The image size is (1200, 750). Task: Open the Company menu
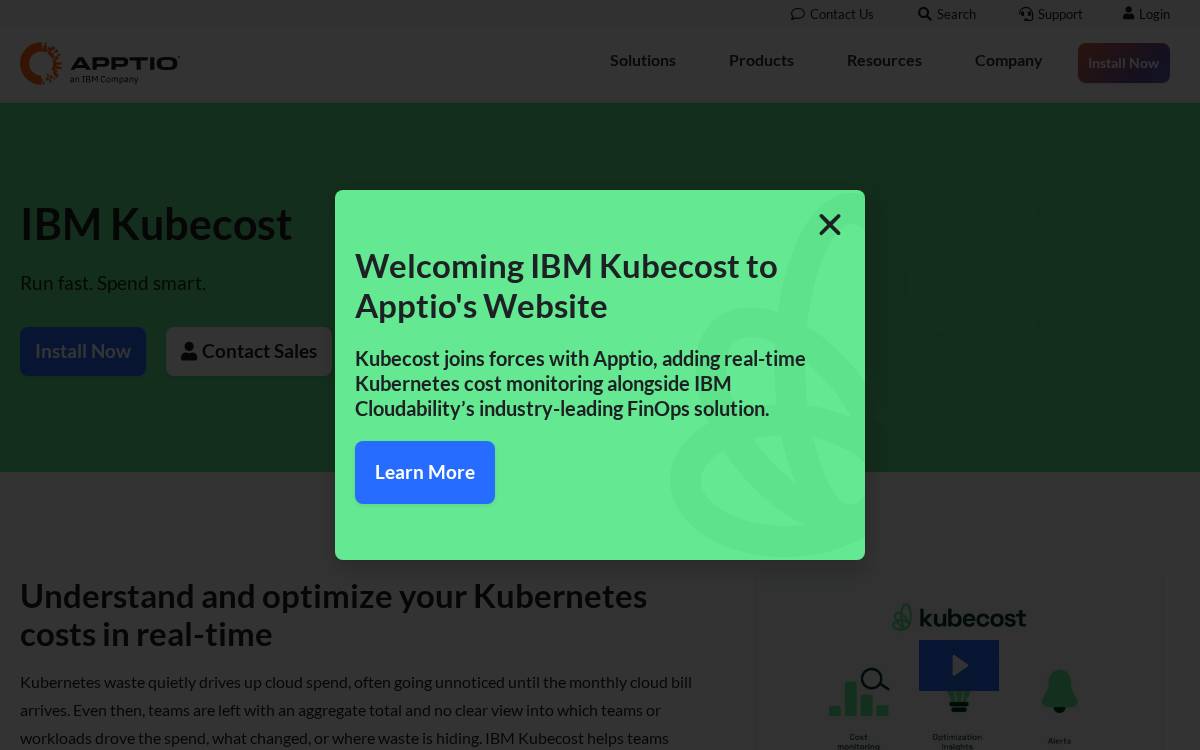coord(1008,60)
